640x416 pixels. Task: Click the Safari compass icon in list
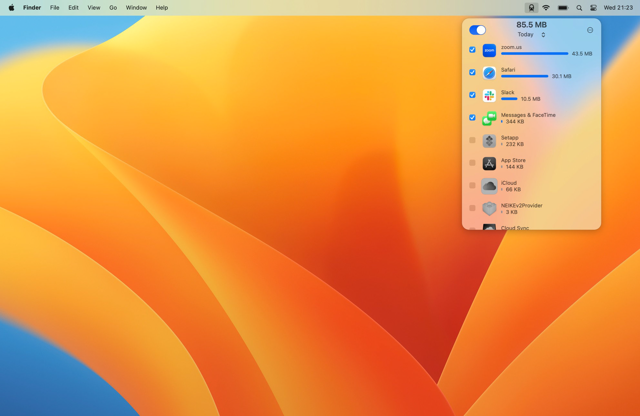point(489,73)
